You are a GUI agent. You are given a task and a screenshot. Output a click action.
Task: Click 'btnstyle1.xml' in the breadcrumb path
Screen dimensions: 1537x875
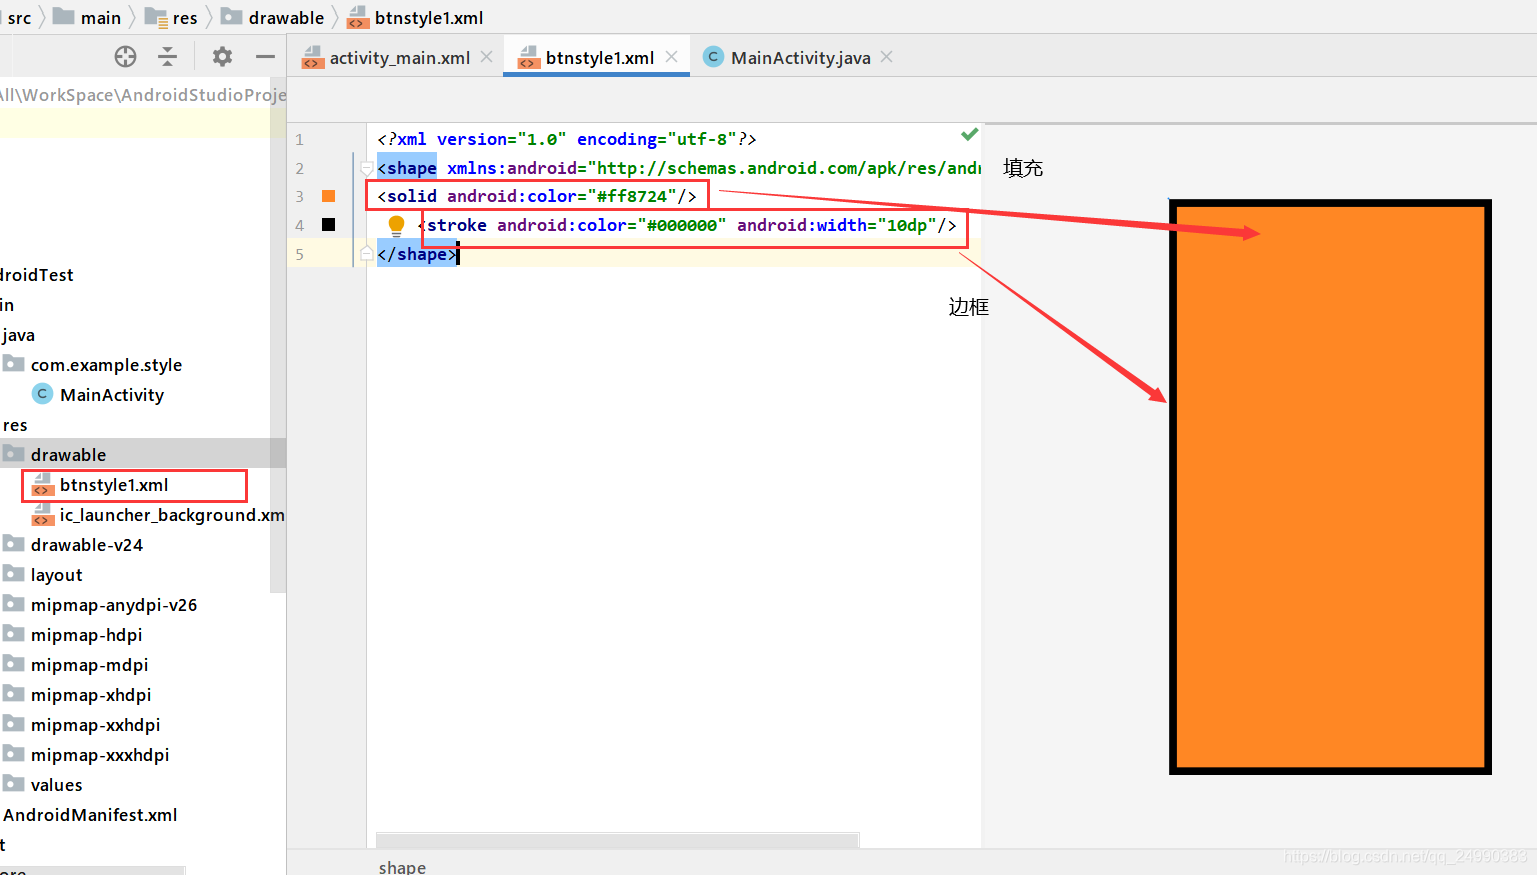click(428, 17)
